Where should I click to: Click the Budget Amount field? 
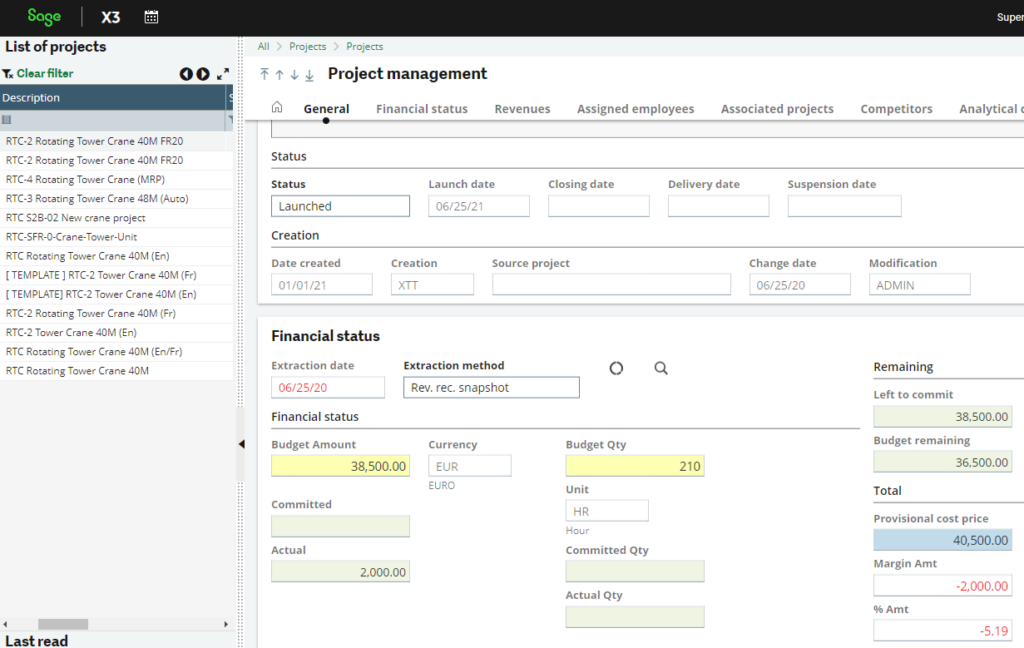click(340, 466)
